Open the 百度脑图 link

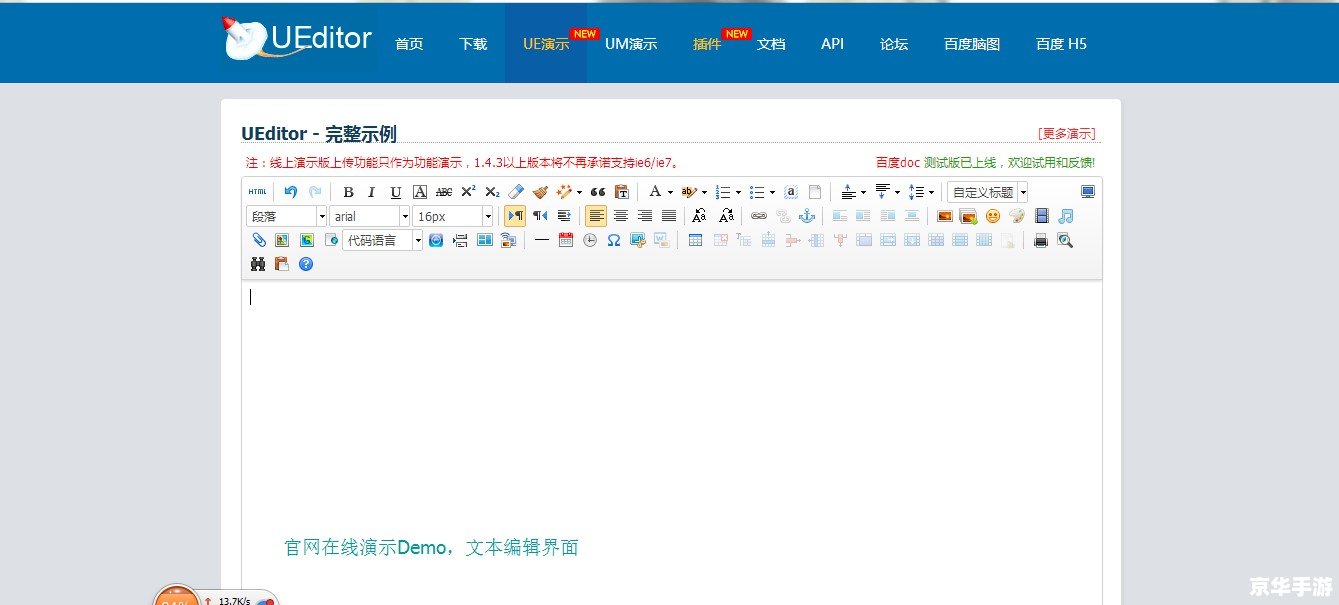[x=972, y=44]
